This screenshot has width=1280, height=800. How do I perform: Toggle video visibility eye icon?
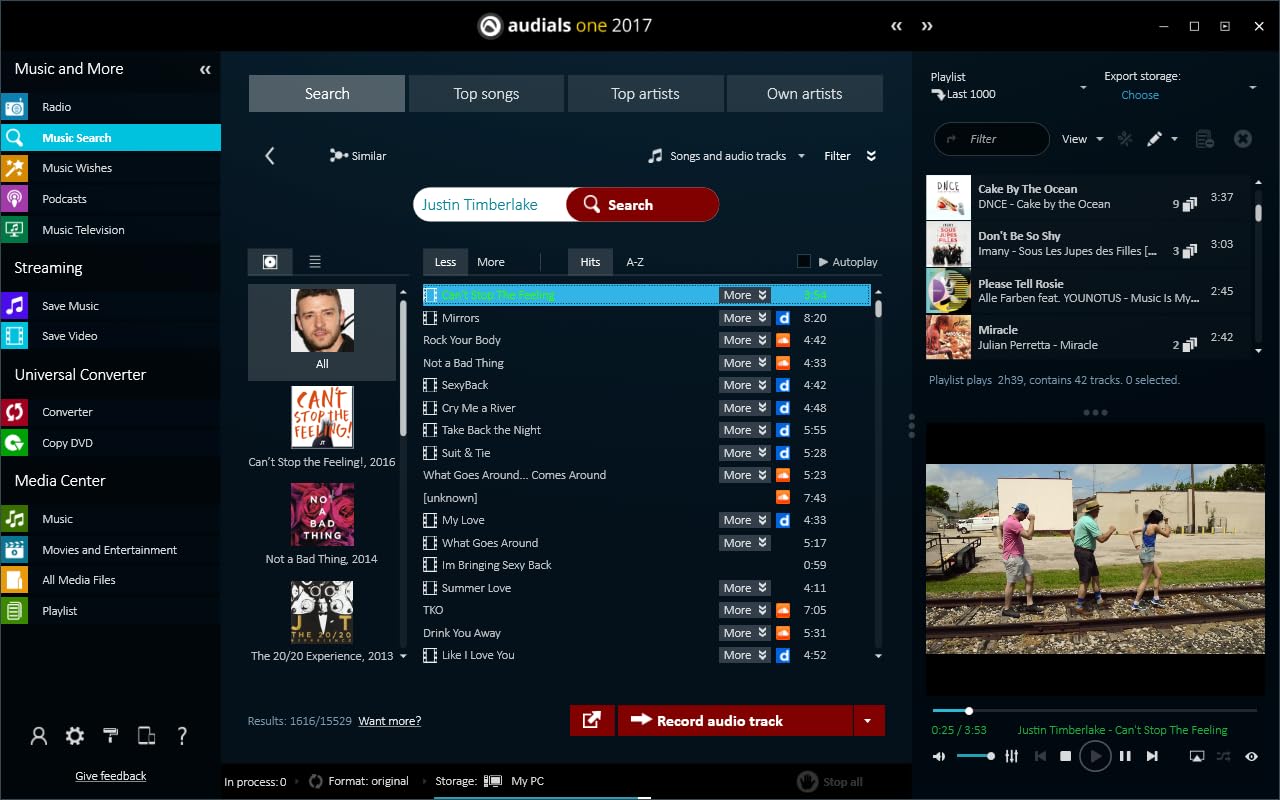pos(1252,756)
